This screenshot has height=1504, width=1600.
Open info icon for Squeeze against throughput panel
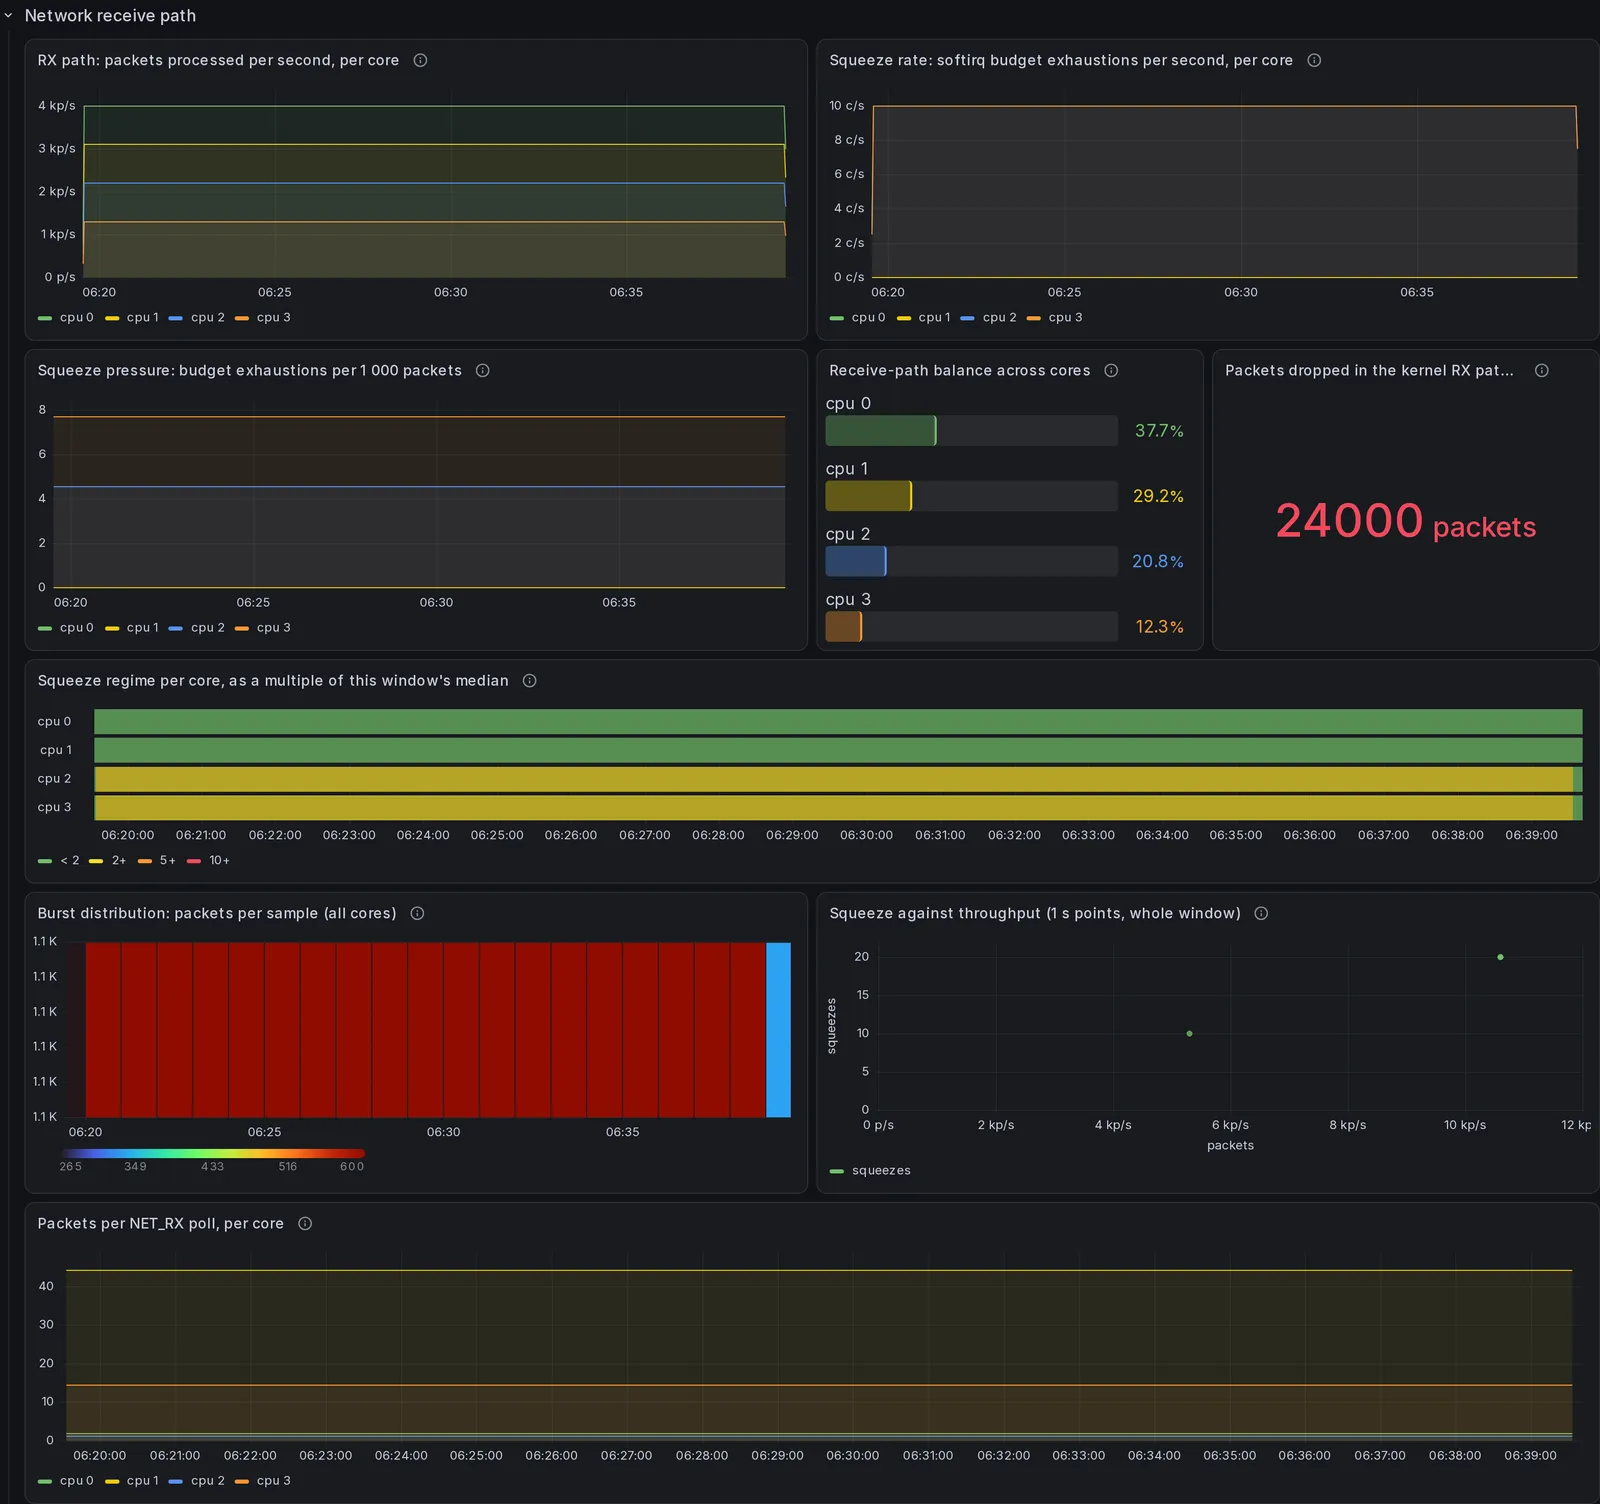coord(1261,914)
